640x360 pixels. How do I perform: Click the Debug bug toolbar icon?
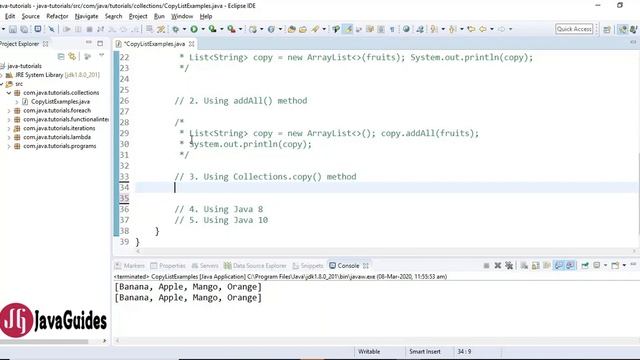(x=176, y=29)
